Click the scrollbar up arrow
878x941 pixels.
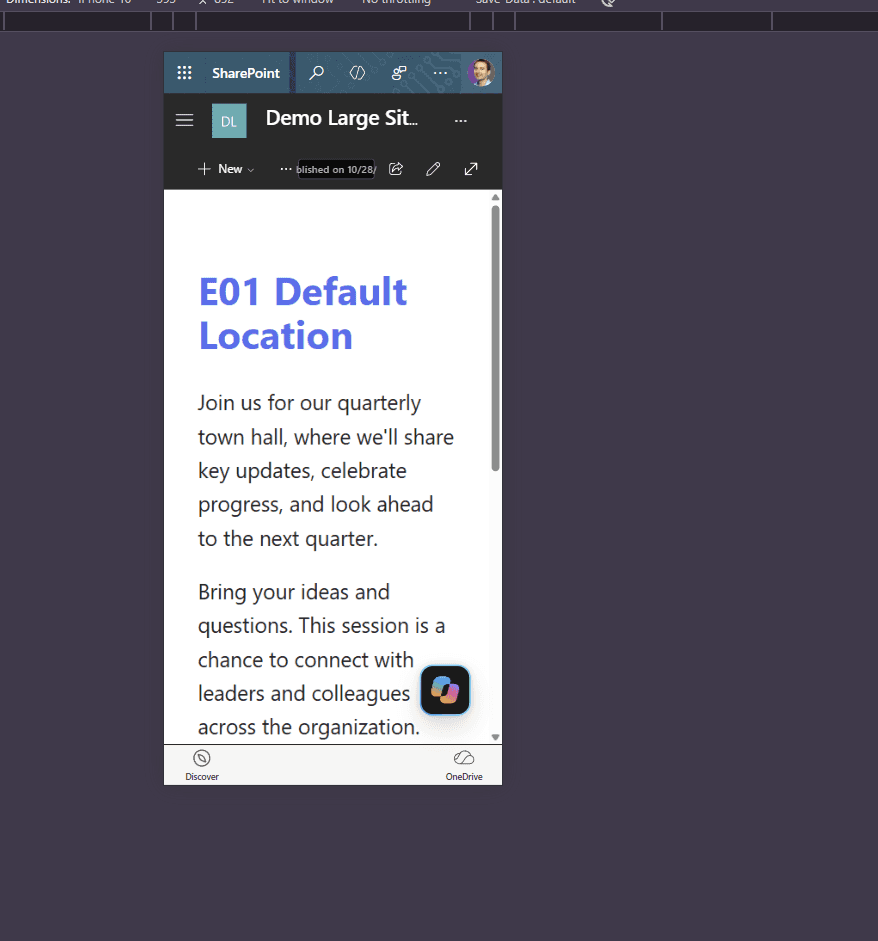point(495,197)
